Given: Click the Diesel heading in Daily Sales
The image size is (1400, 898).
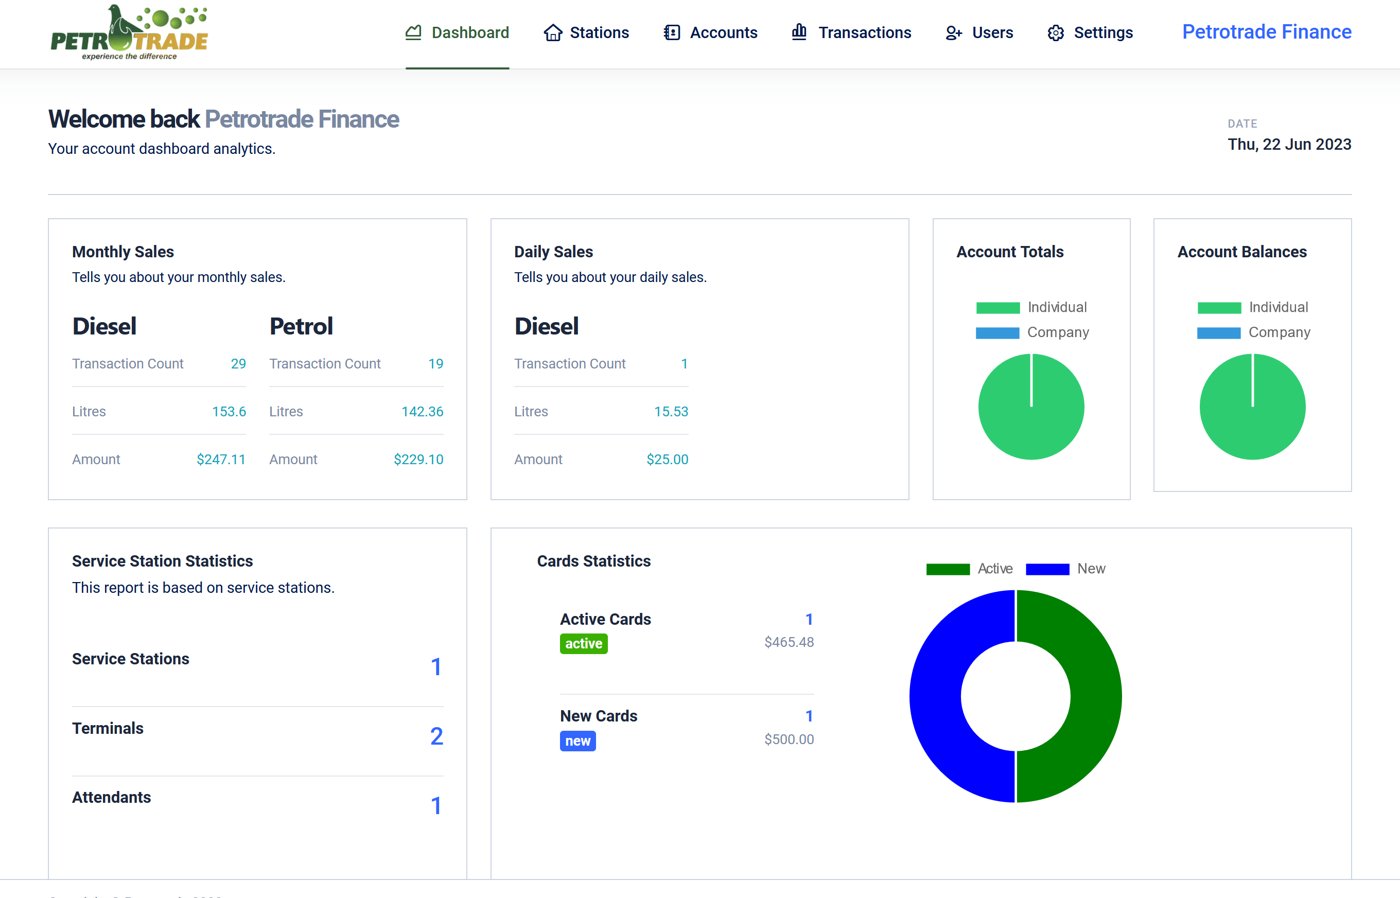Looking at the screenshot, I should coord(546,327).
